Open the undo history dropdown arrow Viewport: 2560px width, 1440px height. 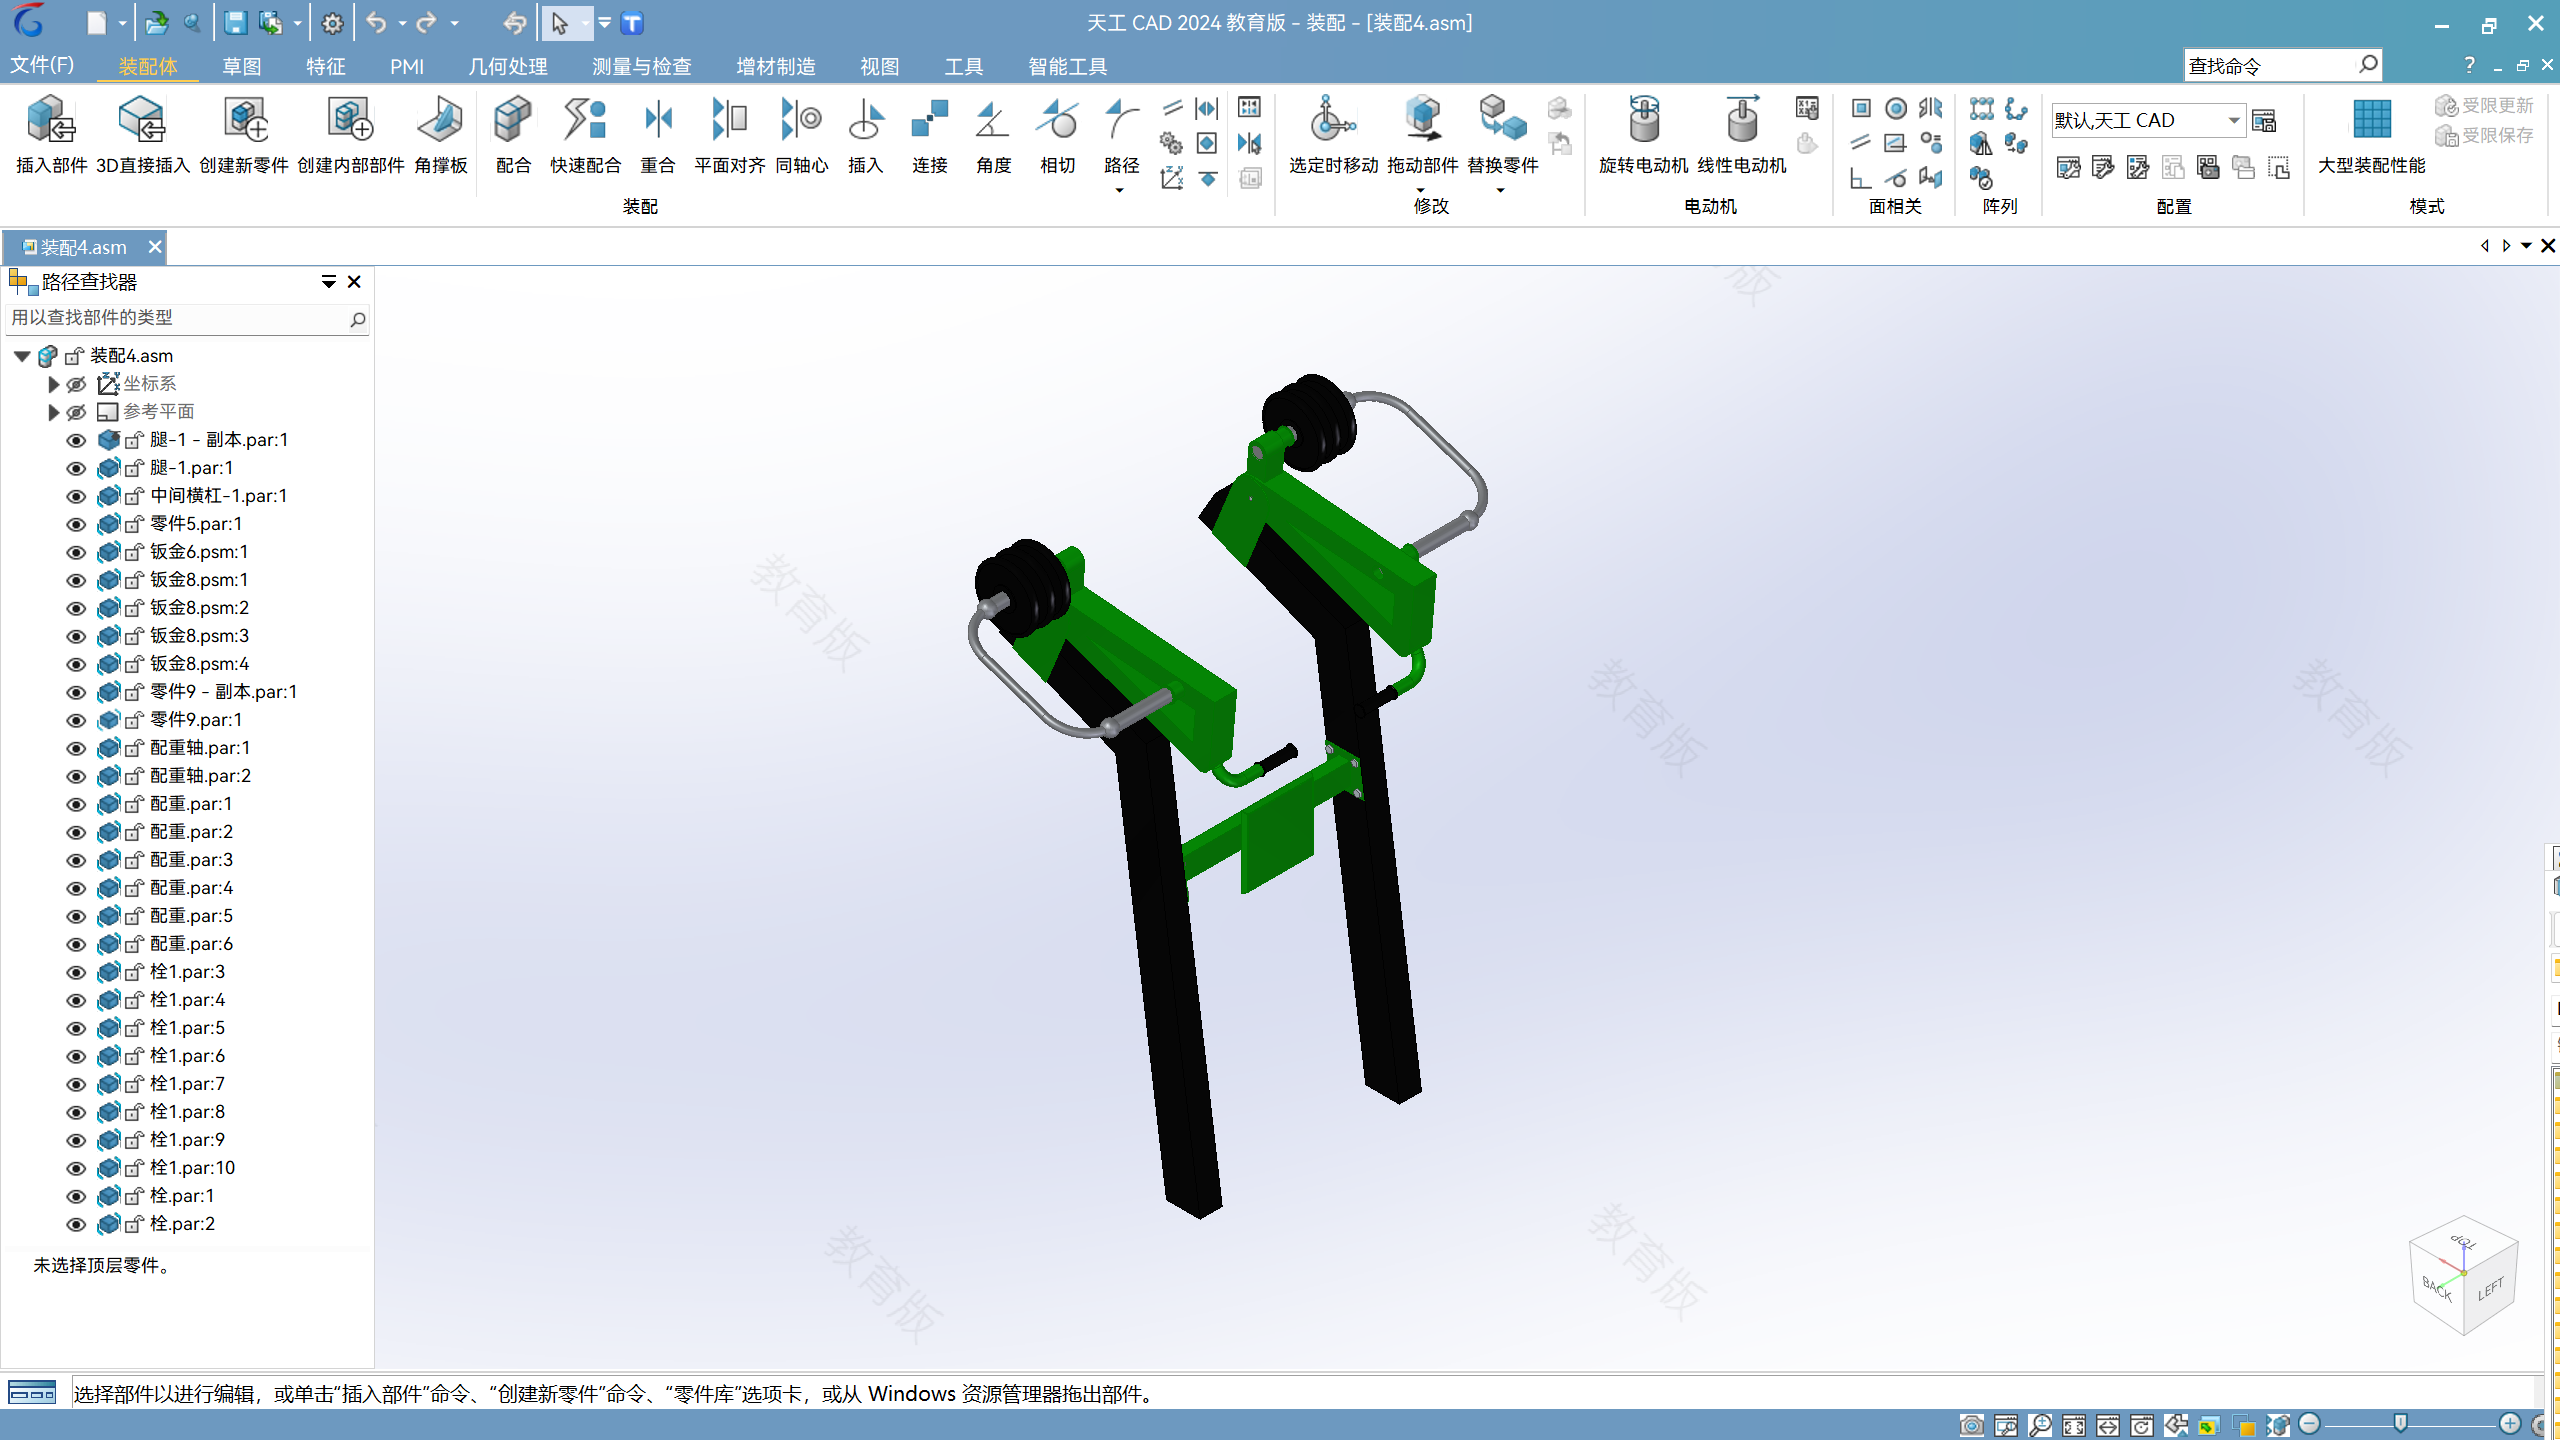(x=401, y=23)
